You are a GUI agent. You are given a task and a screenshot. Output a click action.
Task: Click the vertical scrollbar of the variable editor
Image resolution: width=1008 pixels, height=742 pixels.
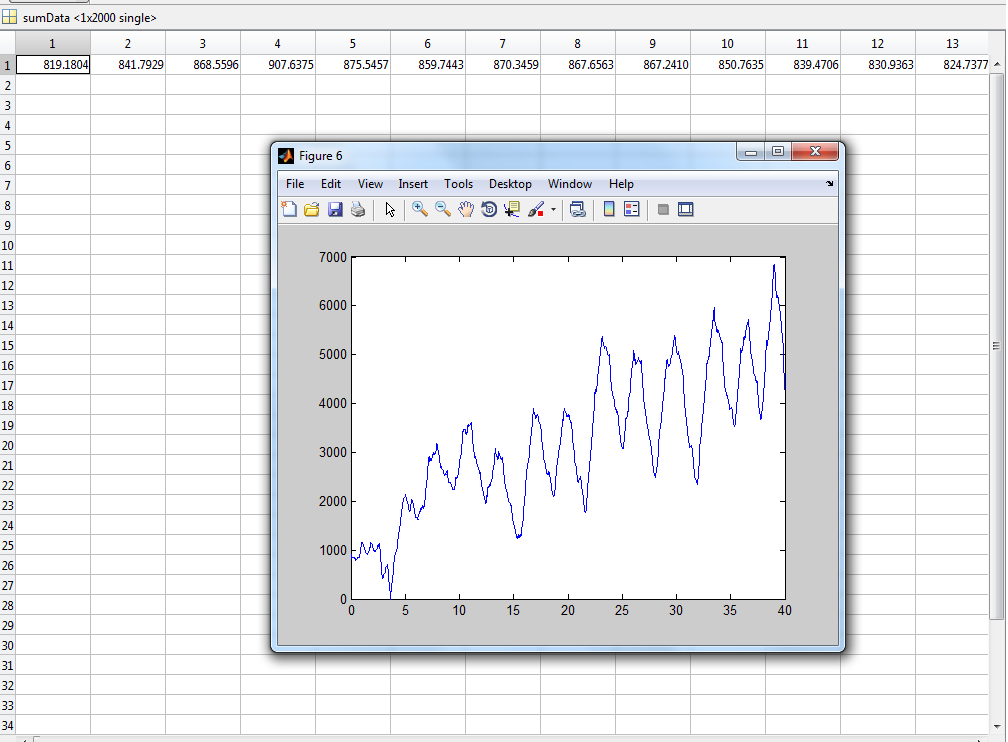(996, 345)
